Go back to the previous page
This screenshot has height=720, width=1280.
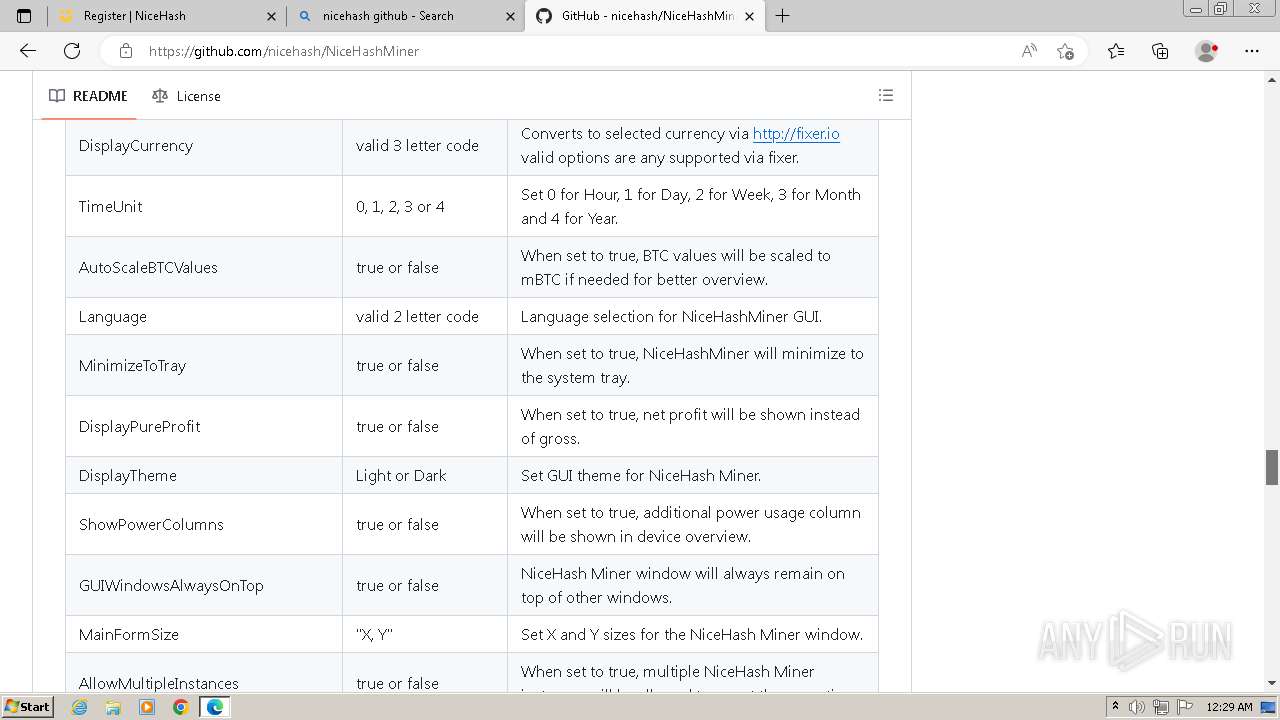(28, 51)
